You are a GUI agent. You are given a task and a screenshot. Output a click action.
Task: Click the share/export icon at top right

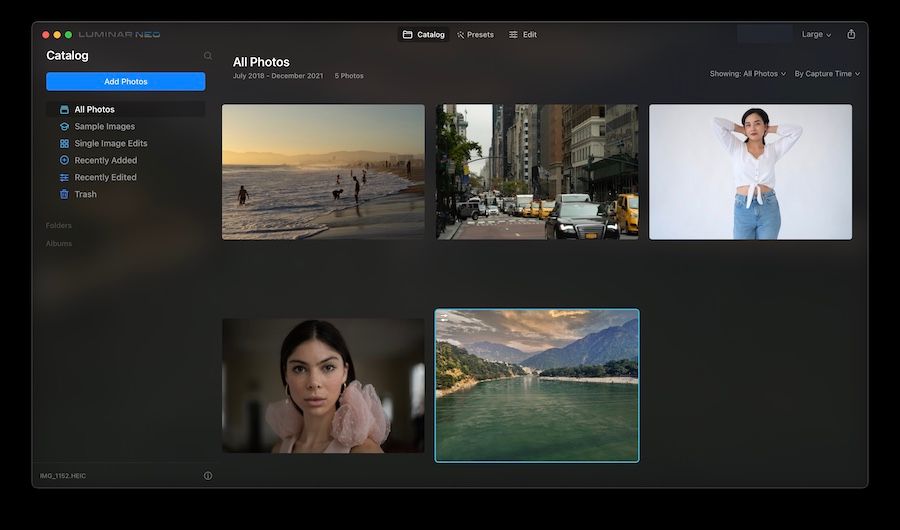click(851, 34)
